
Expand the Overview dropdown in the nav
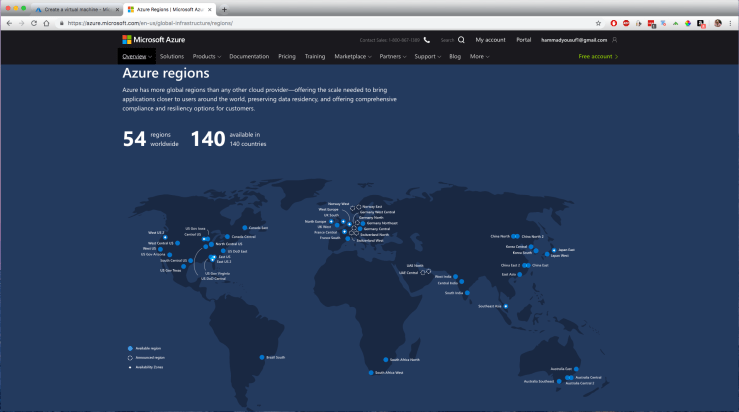[x=137, y=57]
